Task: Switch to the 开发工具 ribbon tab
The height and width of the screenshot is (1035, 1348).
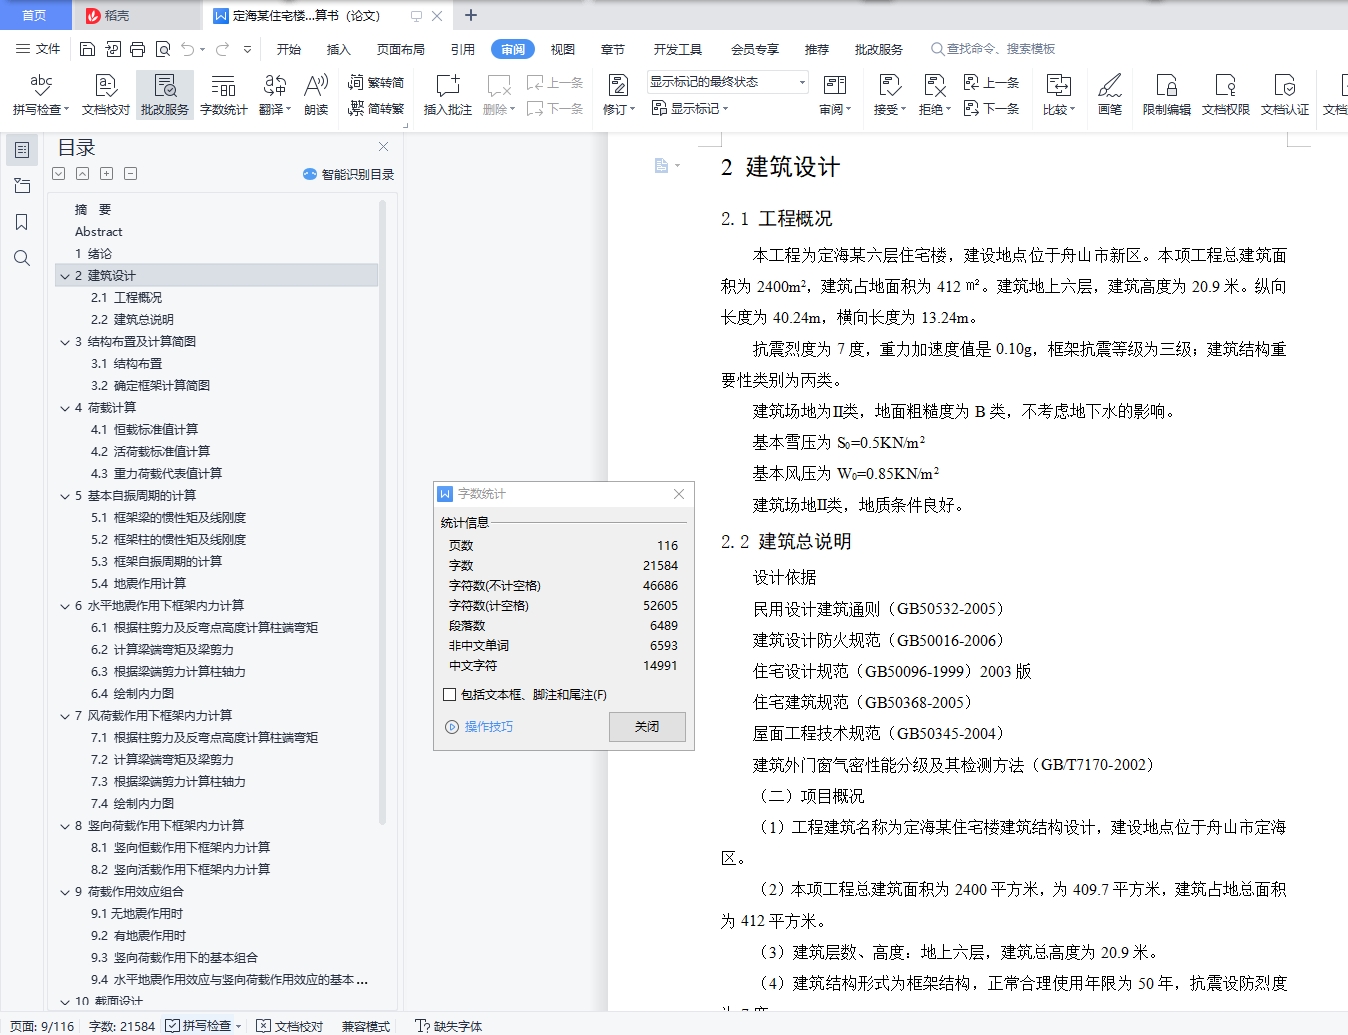Action: (678, 49)
